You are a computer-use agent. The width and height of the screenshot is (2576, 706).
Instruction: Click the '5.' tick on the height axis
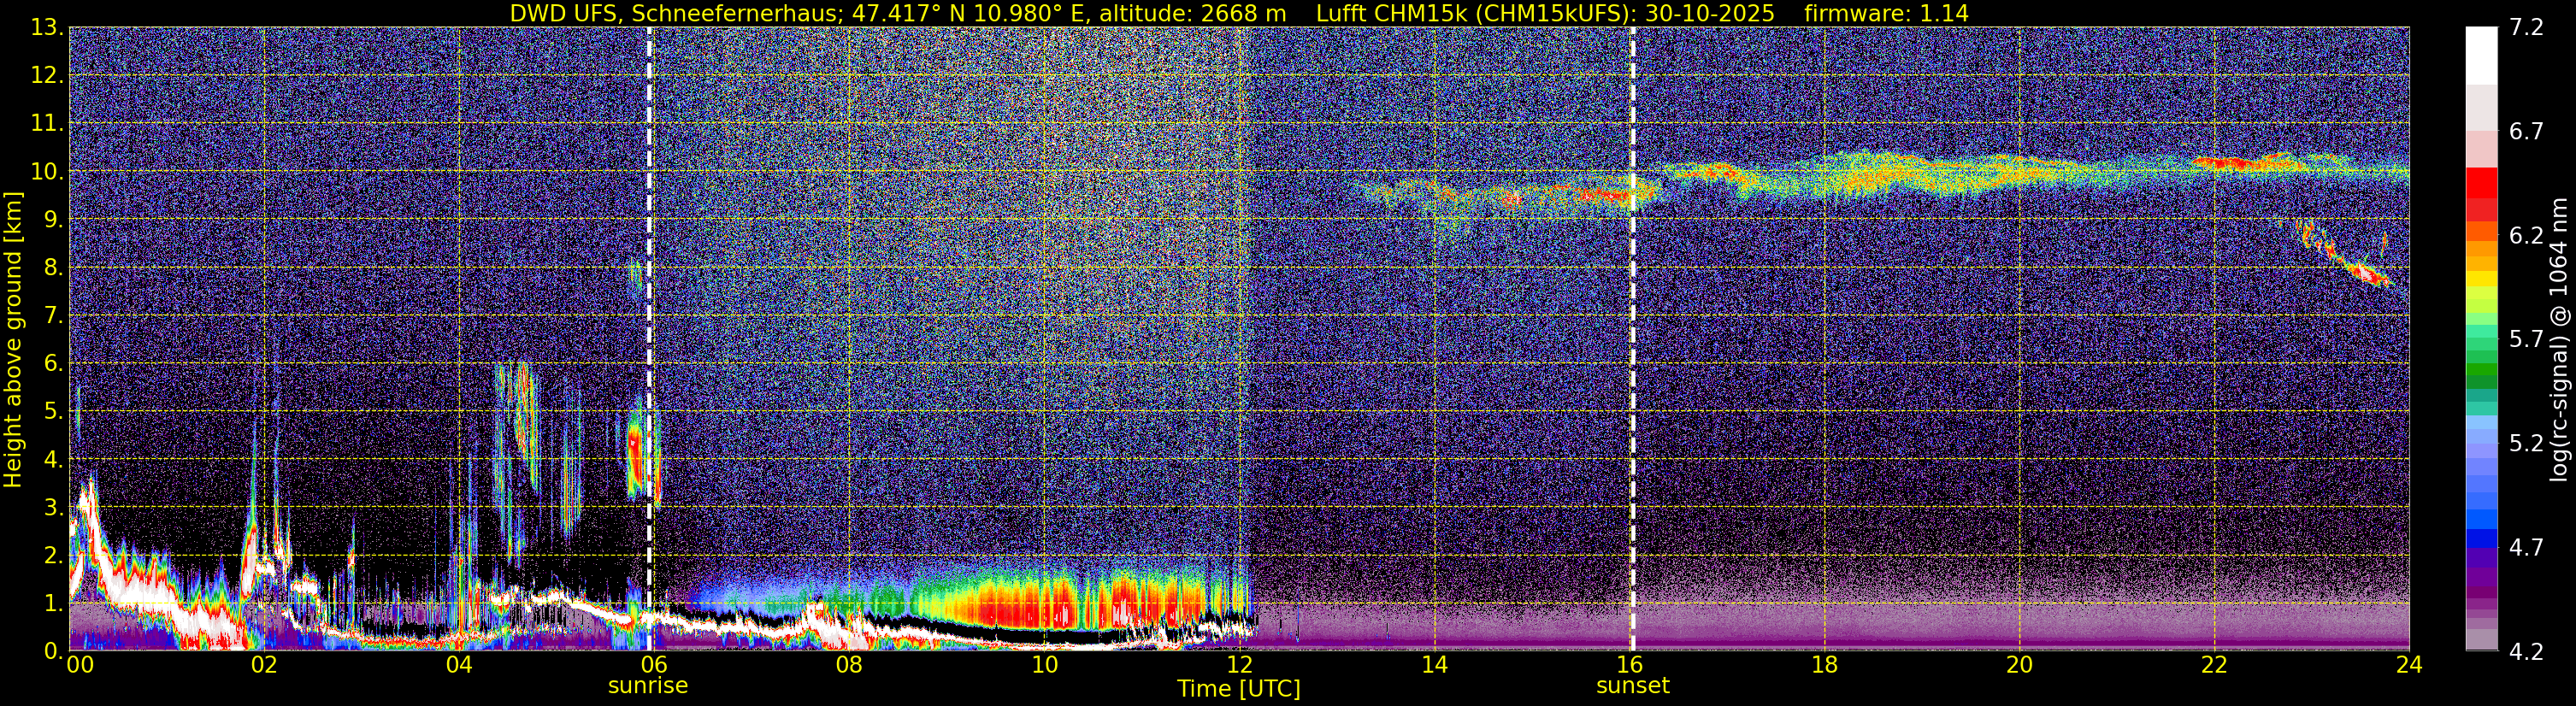52,412
